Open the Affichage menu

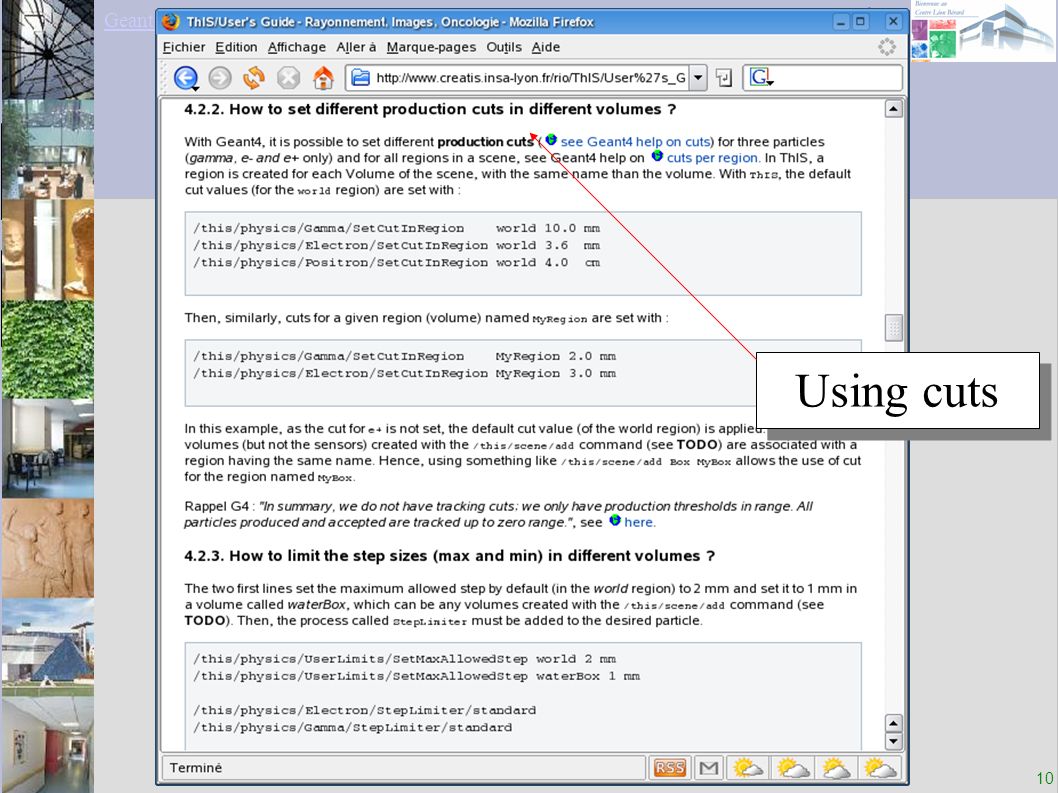point(297,47)
